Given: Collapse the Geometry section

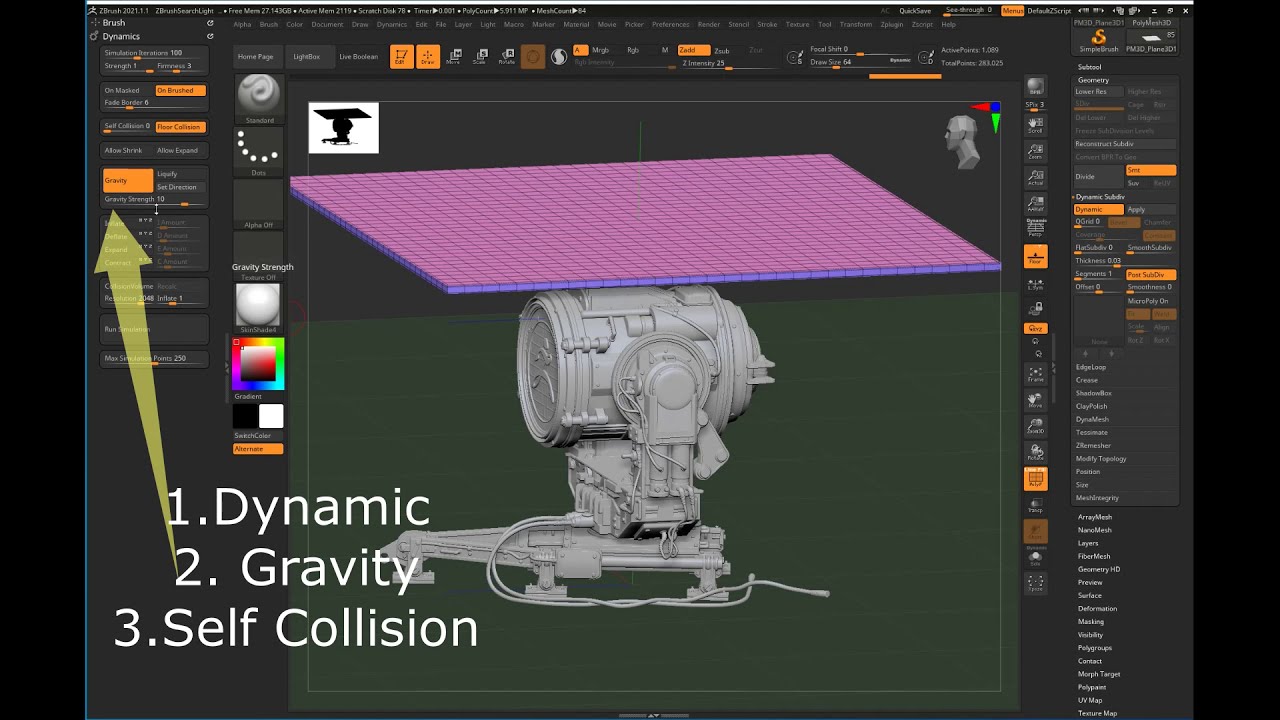Looking at the screenshot, I should [1093, 80].
